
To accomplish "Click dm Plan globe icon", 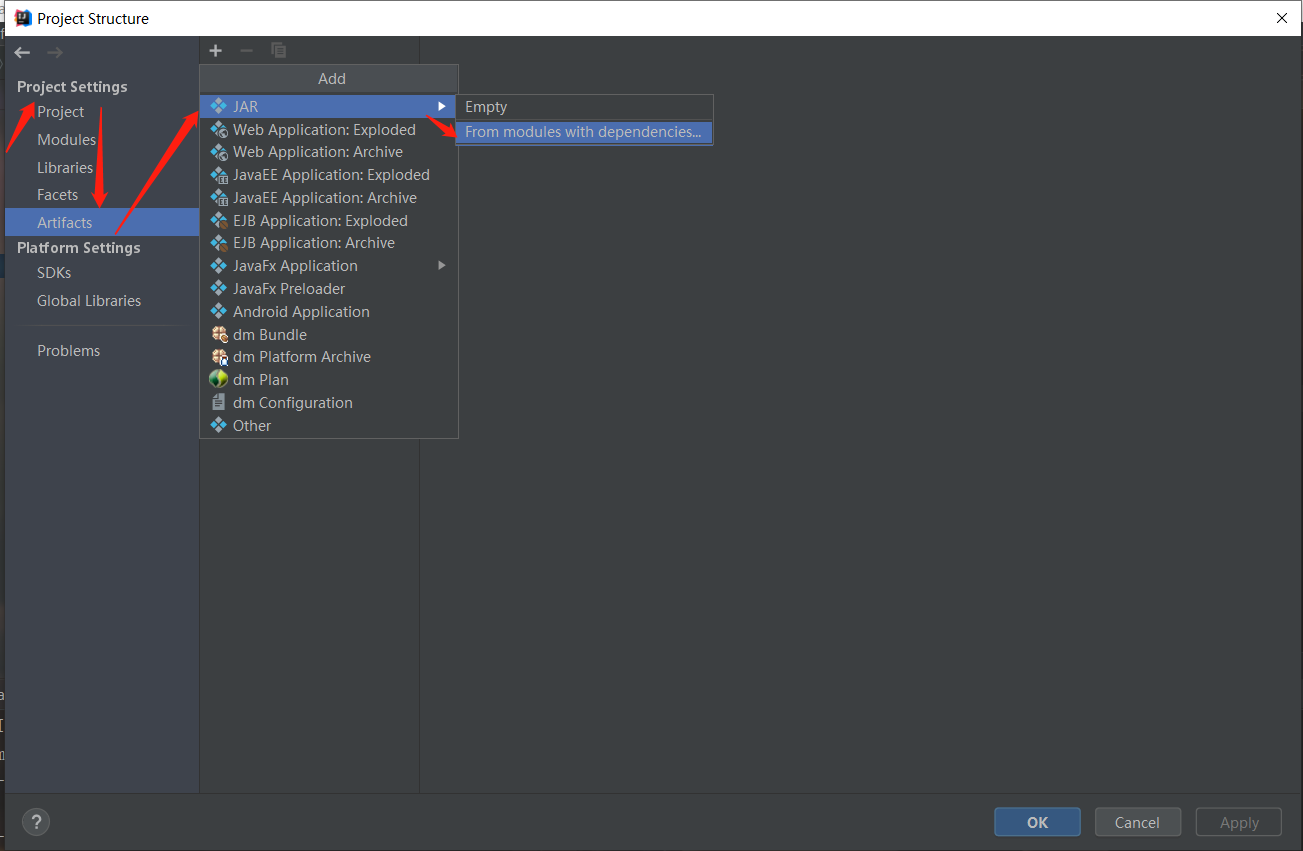I will click(219, 380).
